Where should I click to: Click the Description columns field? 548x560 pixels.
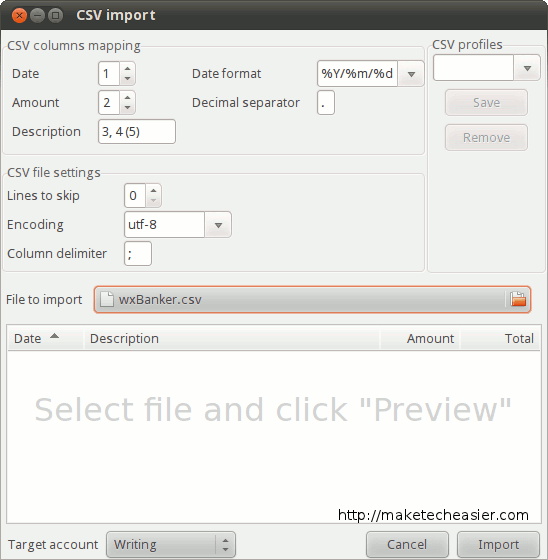137,132
